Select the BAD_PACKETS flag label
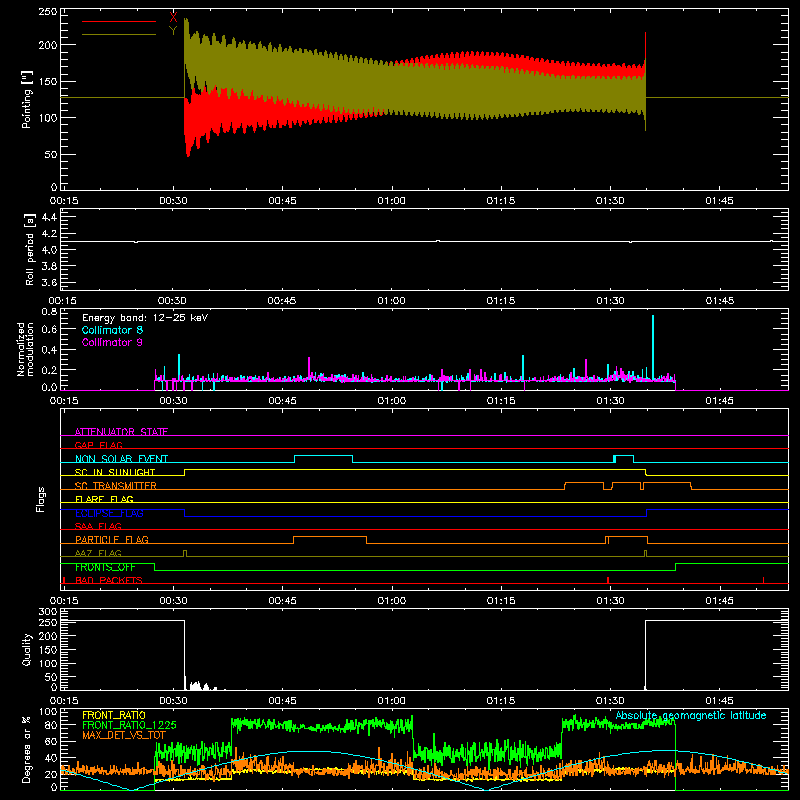This screenshot has width=800, height=800. pyautogui.click(x=109, y=580)
